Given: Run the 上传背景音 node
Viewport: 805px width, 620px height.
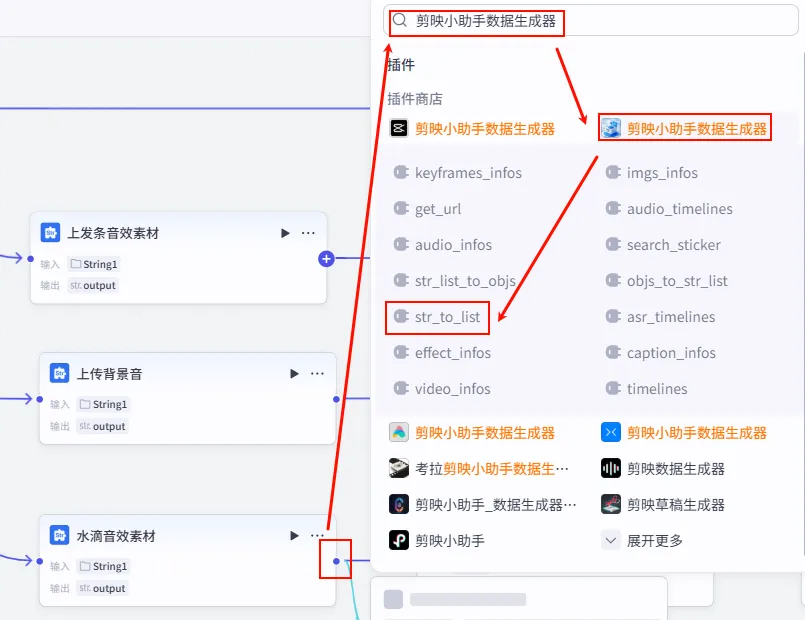Looking at the screenshot, I should [x=294, y=374].
